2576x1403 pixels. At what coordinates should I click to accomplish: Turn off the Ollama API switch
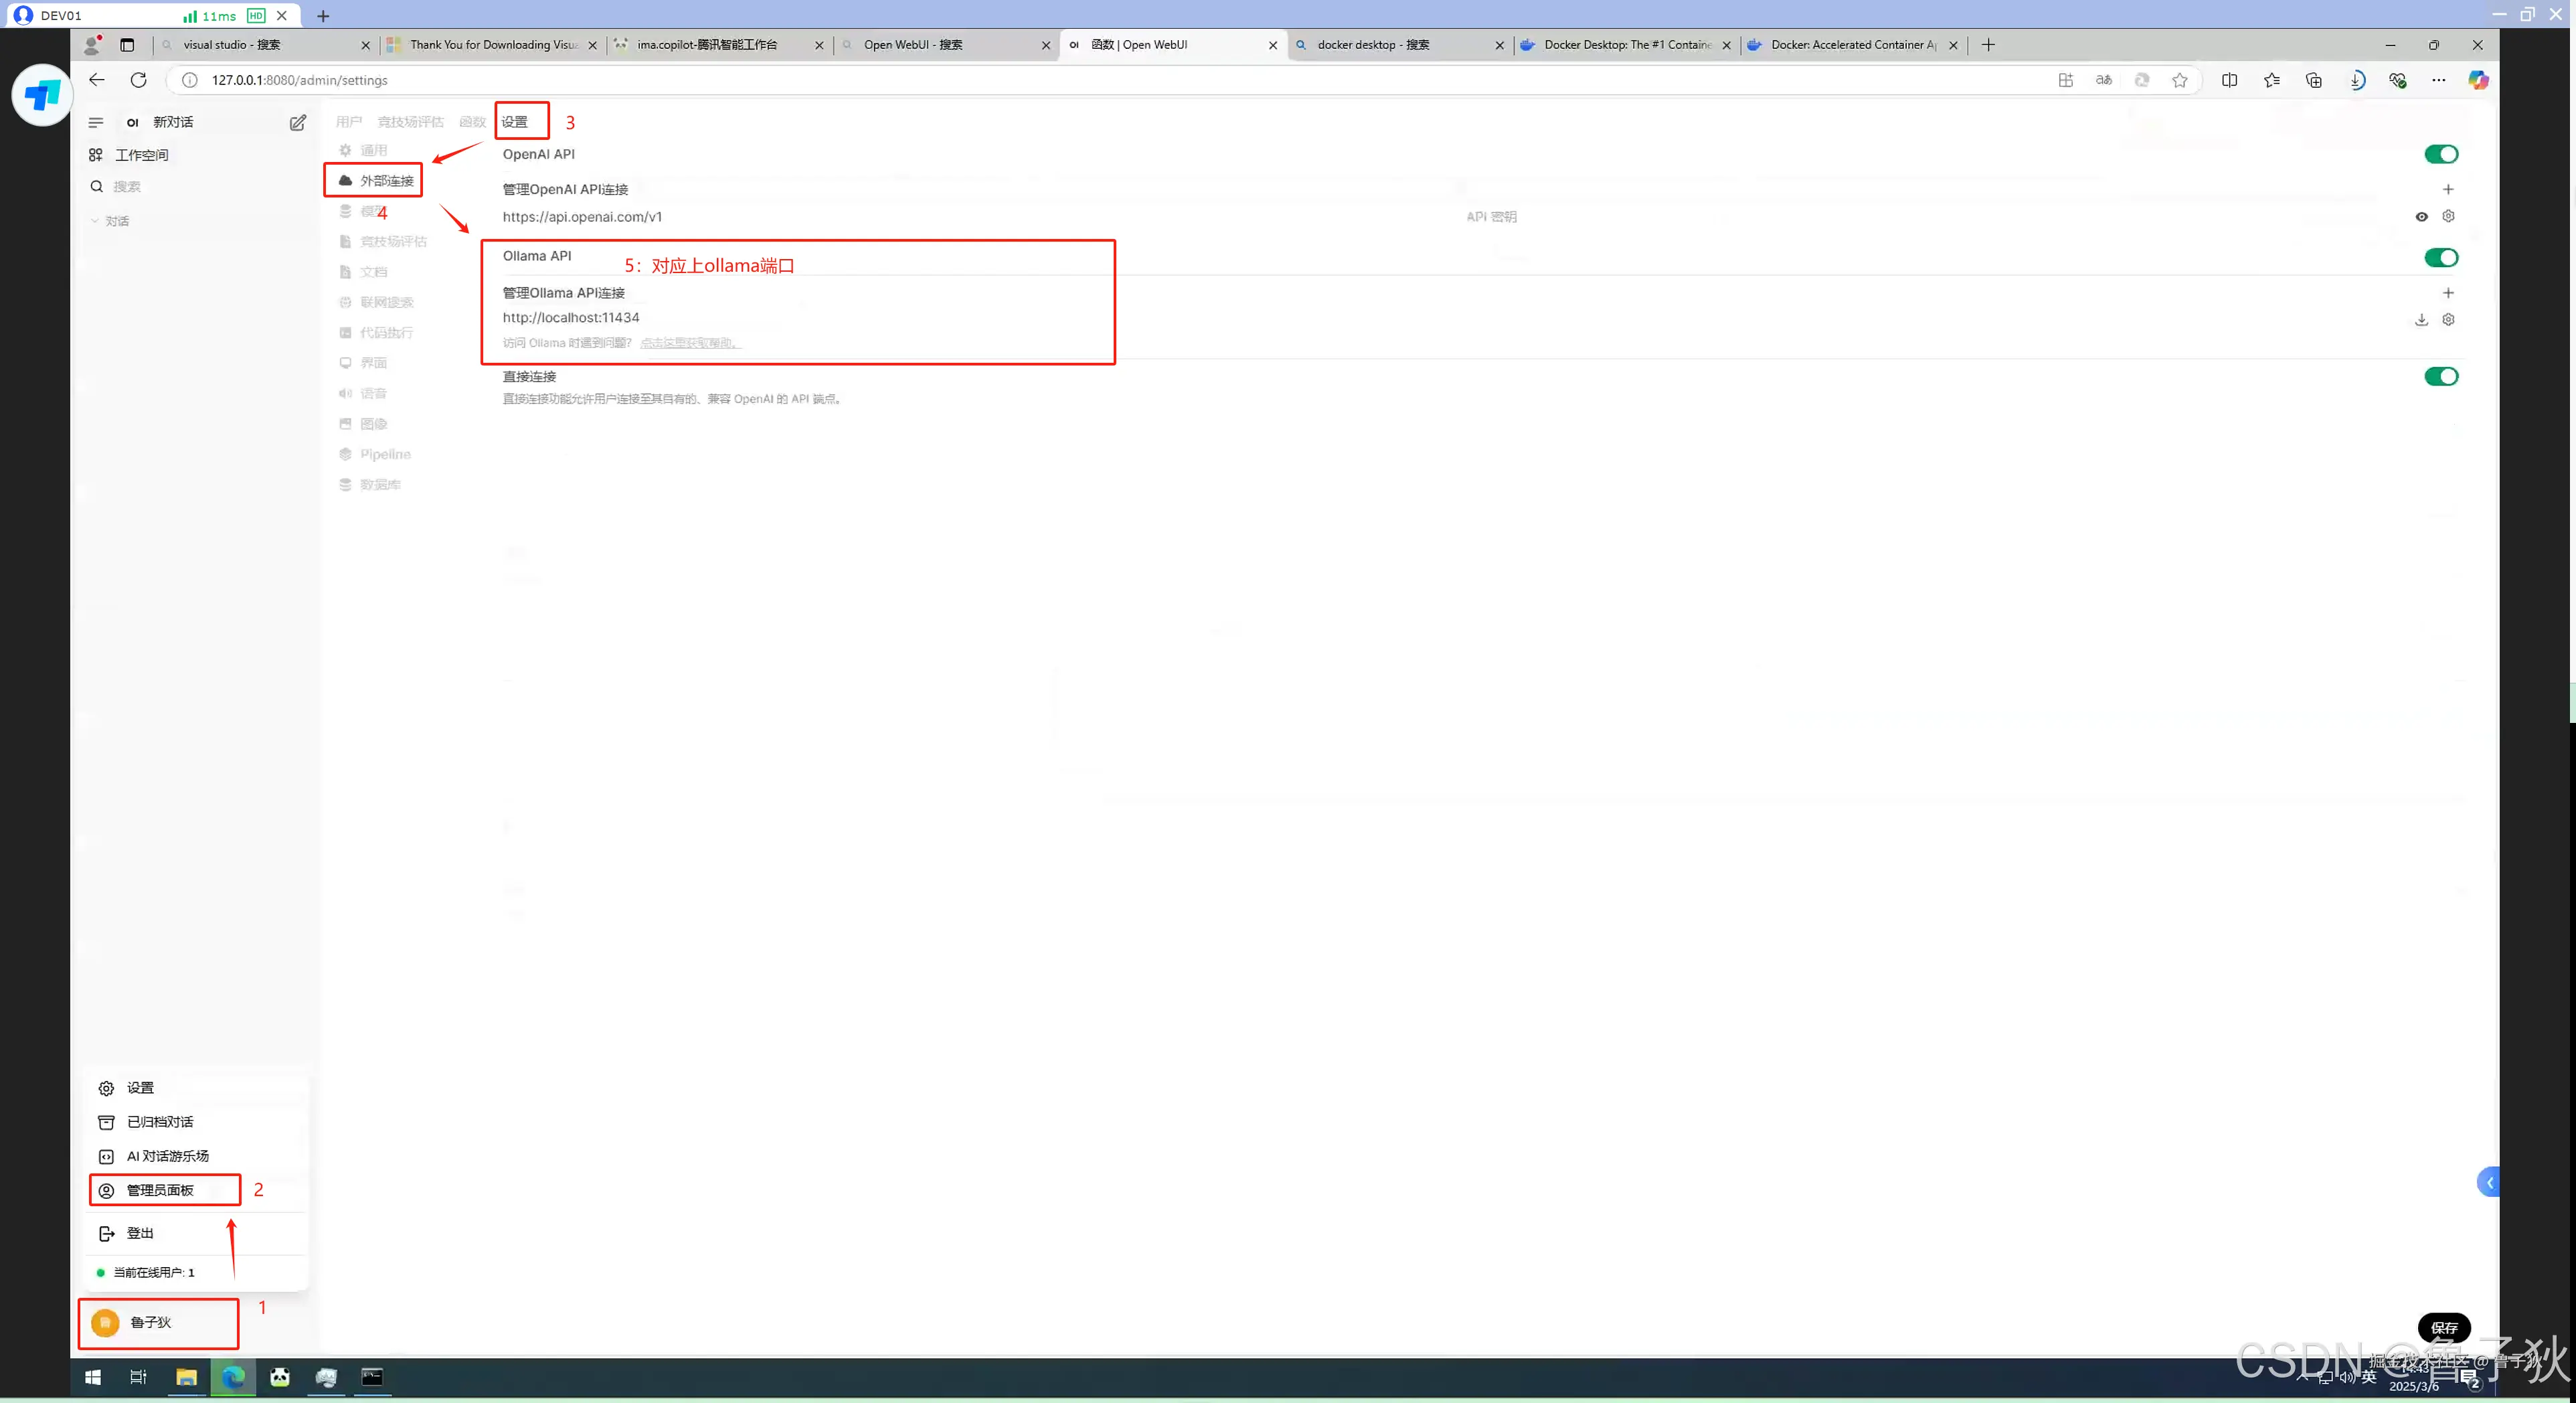click(x=2440, y=258)
